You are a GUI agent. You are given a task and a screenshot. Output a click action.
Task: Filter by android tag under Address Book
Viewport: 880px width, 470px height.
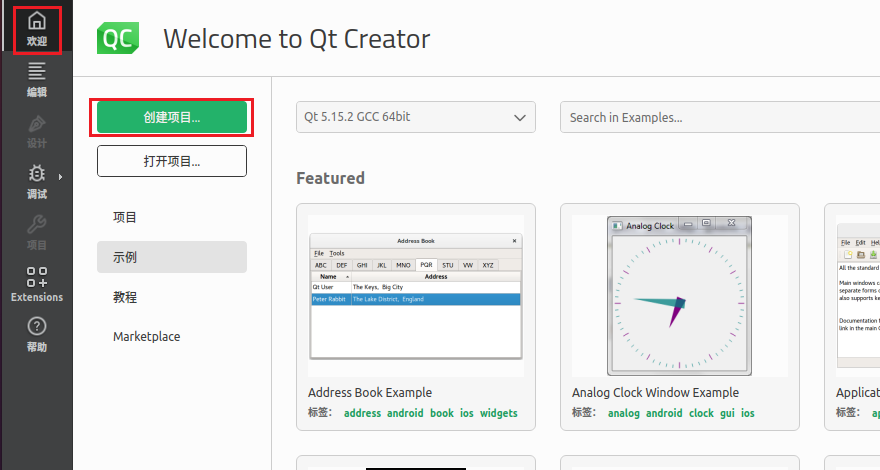405,413
